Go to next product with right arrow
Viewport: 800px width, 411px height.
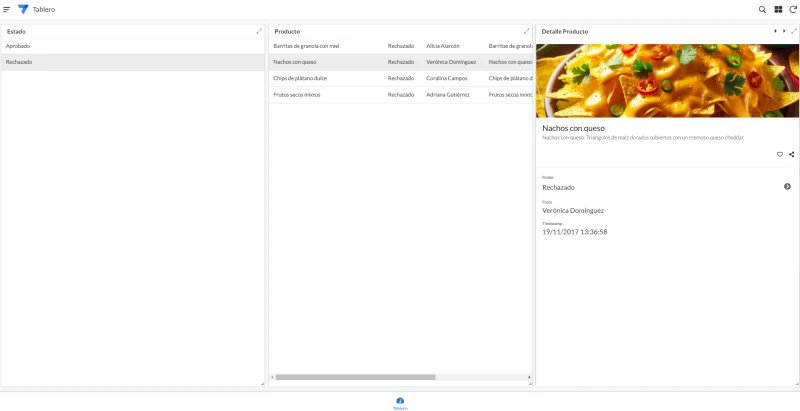tap(784, 31)
